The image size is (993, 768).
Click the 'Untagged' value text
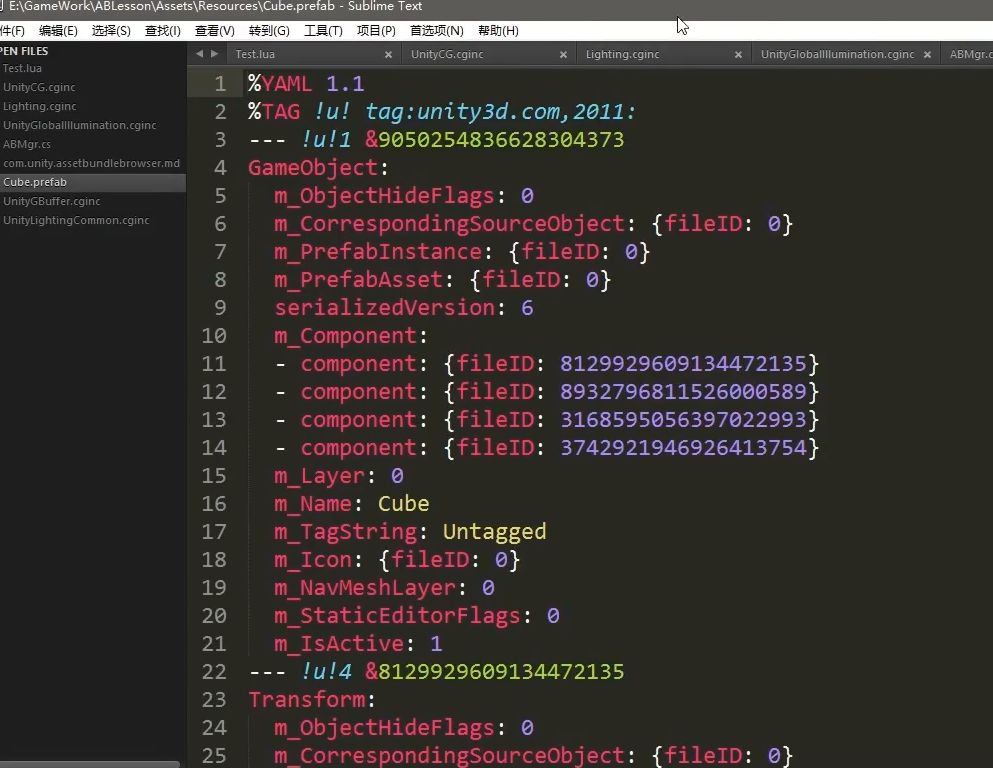(x=494, y=532)
